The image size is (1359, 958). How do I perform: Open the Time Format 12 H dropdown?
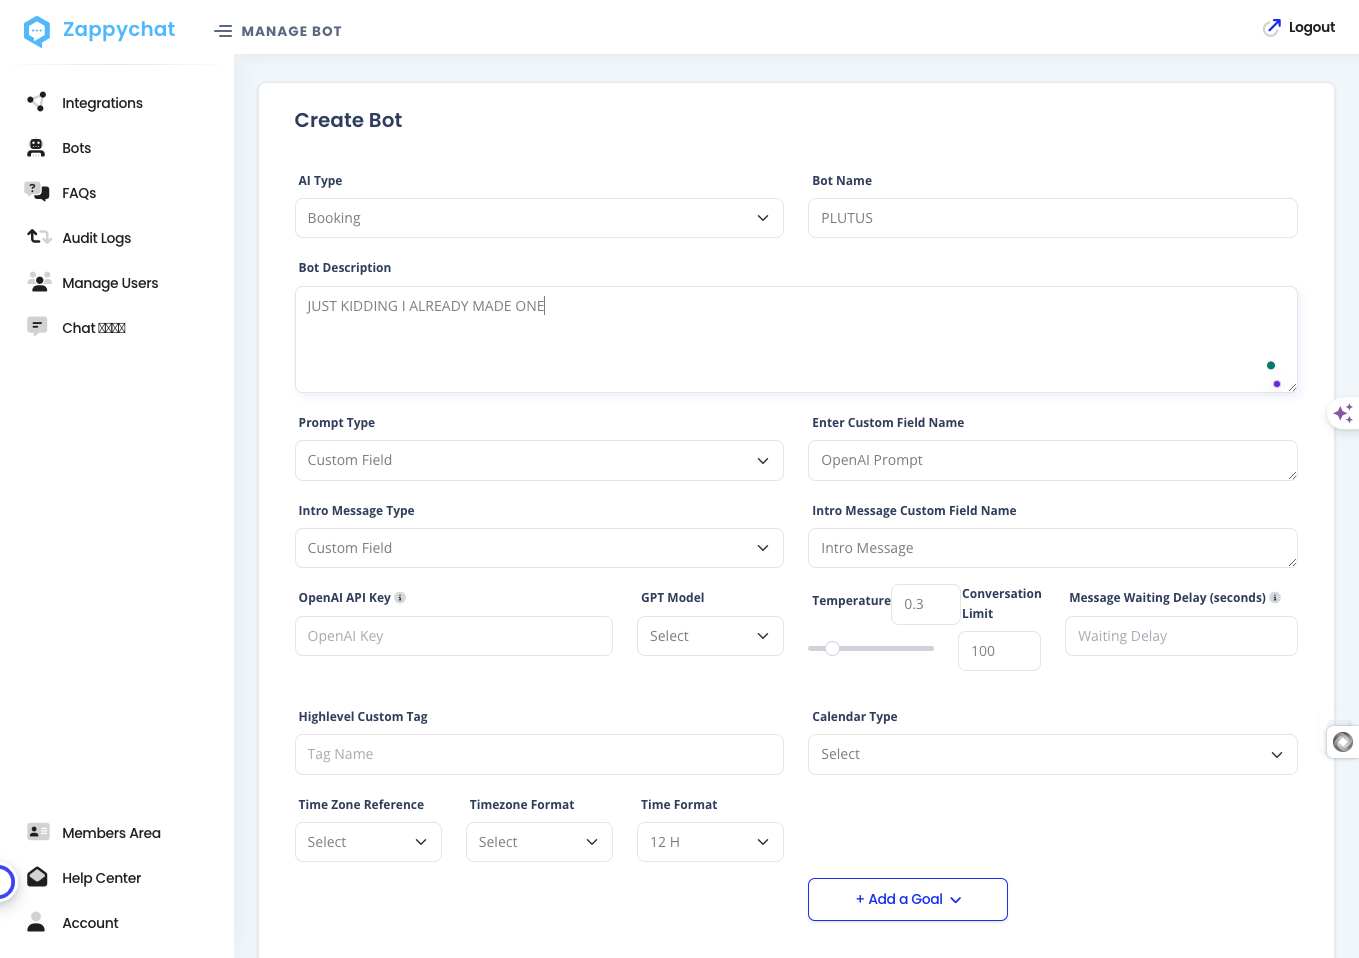pos(710,842)
